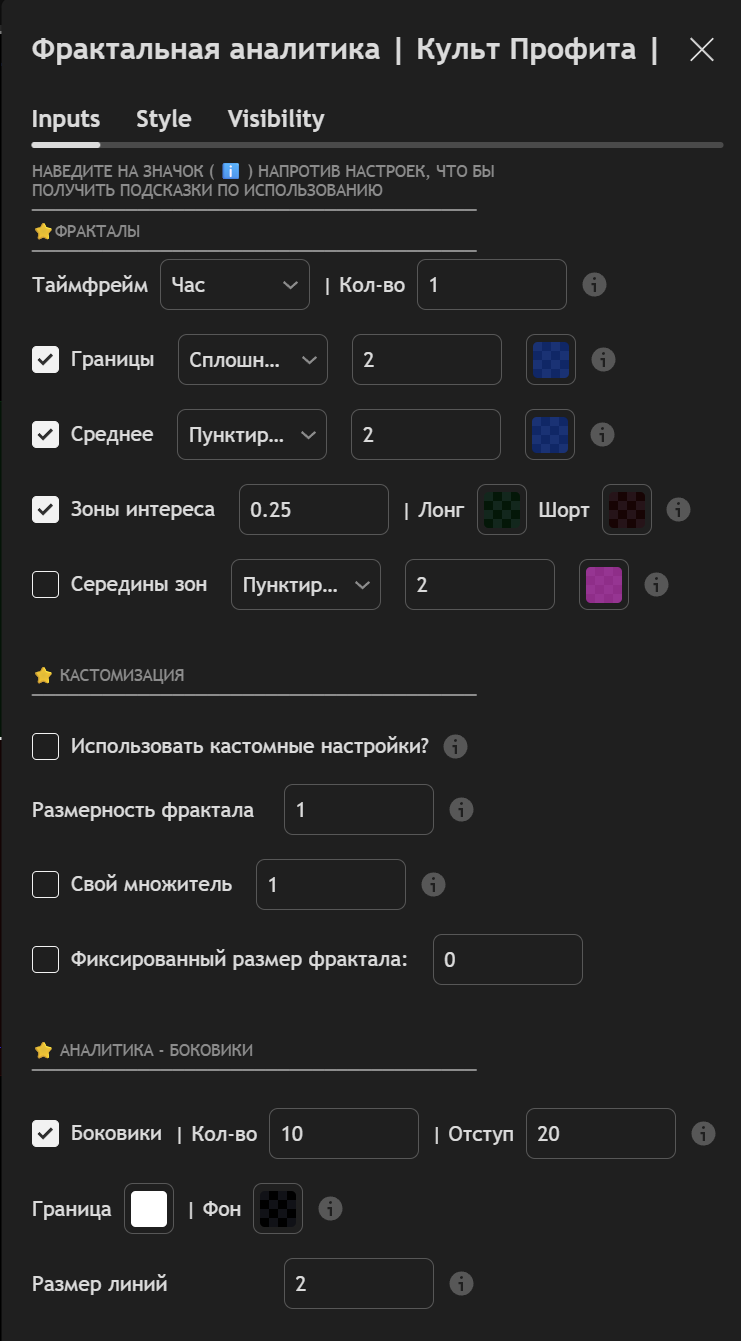The image size is (741, 1341).
Task: Uncheck the Границы checkbox
Action: (45, 360)
